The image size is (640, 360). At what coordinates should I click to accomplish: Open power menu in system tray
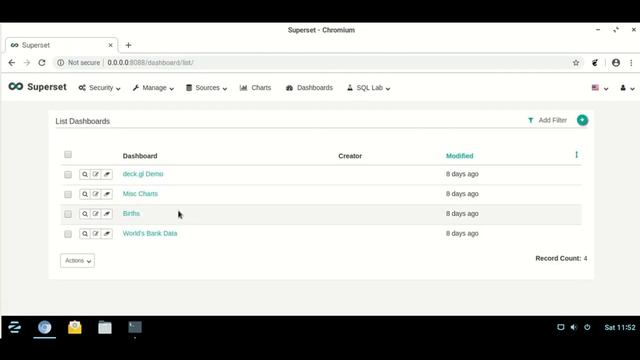[587, 327]
